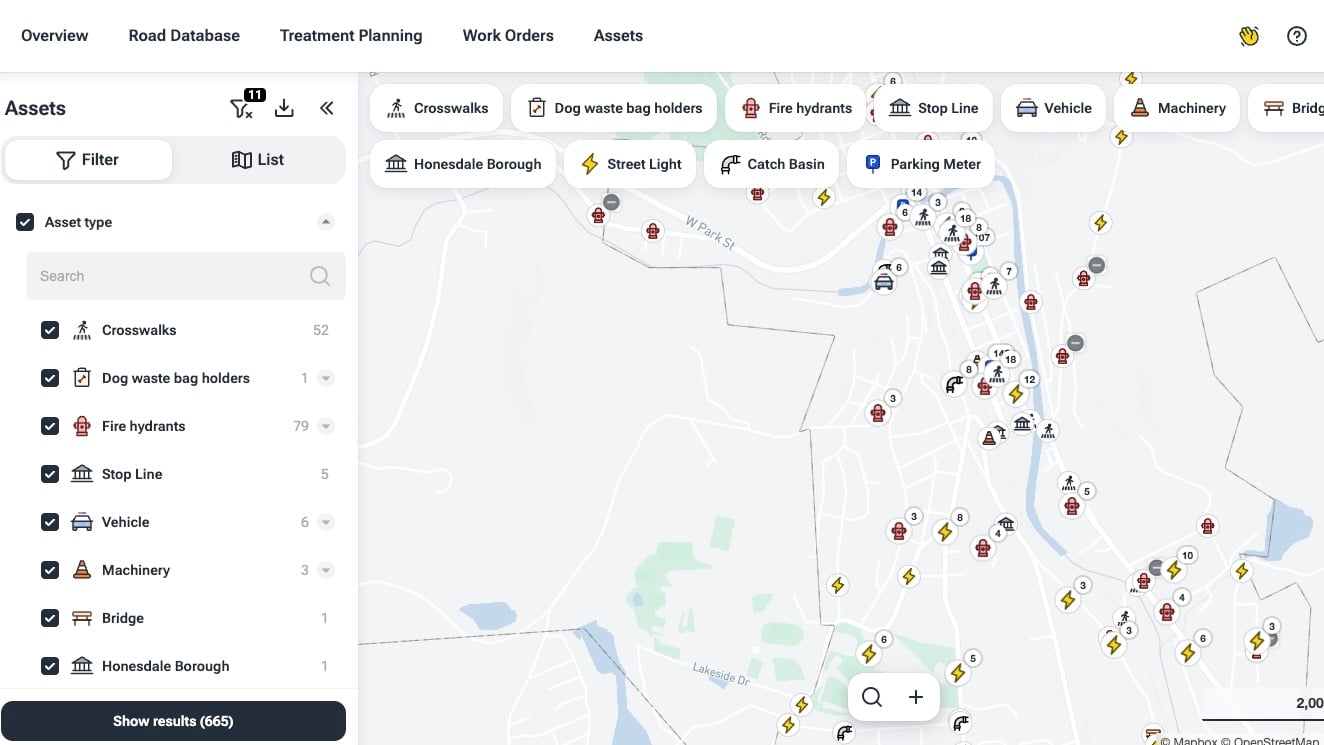Click the Catch Basin map chip
The height and width of the screenshot is (745, 1324).
[x=772, y=164]
